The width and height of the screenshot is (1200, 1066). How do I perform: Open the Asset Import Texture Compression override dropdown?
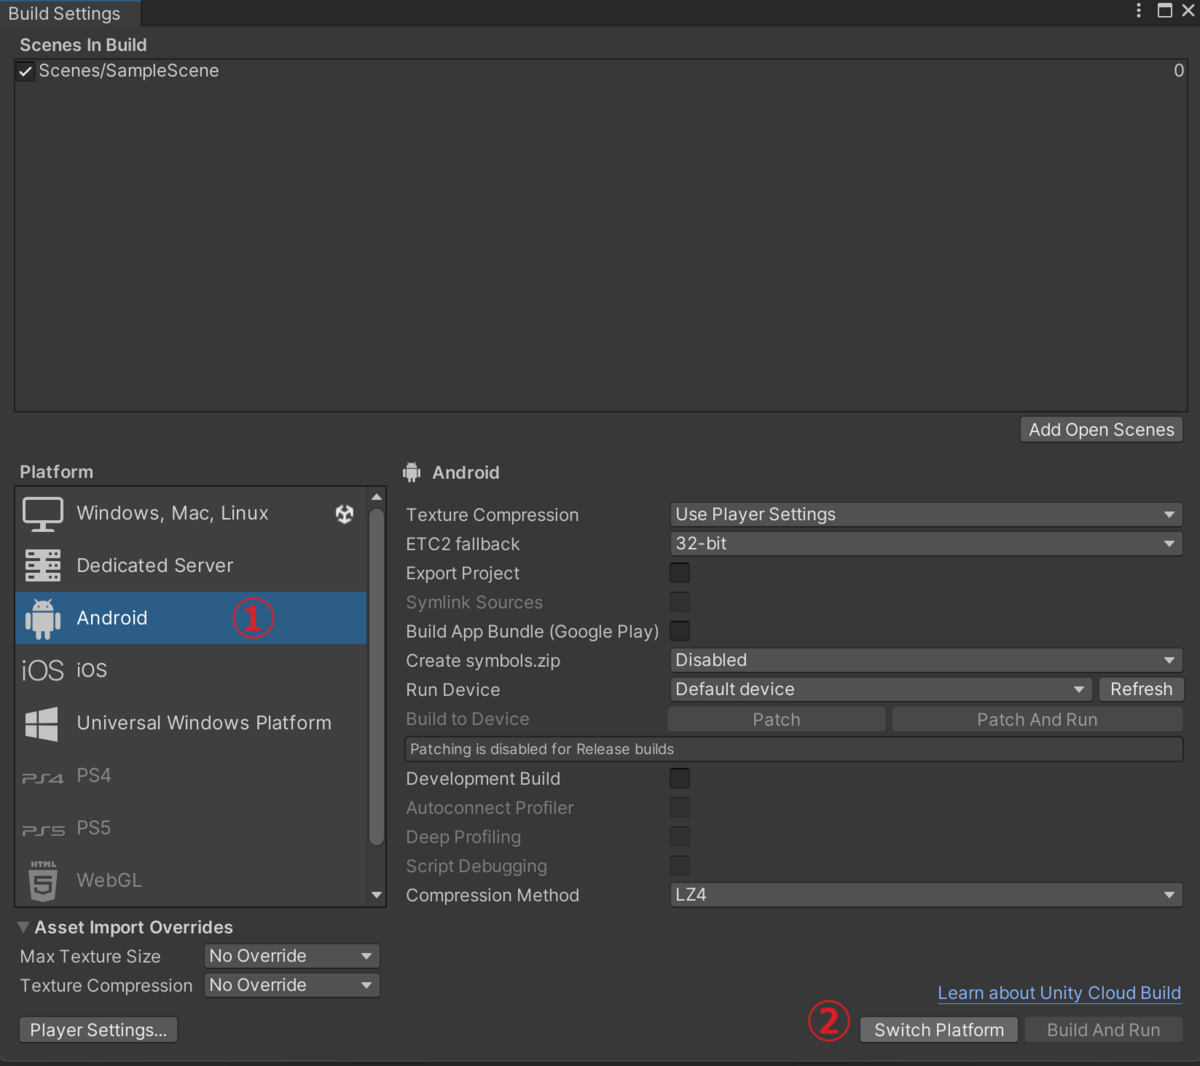(291, 985)
